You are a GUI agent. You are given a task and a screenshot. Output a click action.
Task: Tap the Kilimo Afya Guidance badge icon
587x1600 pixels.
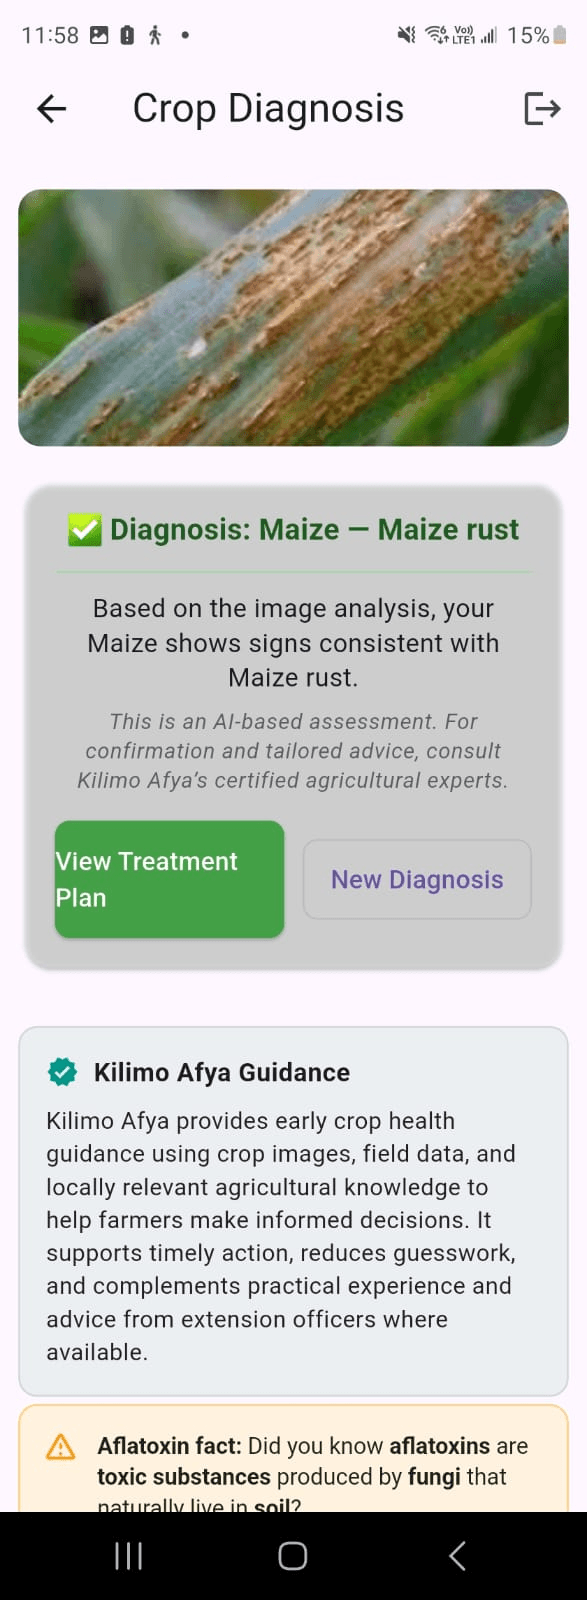pos(61,1072)
